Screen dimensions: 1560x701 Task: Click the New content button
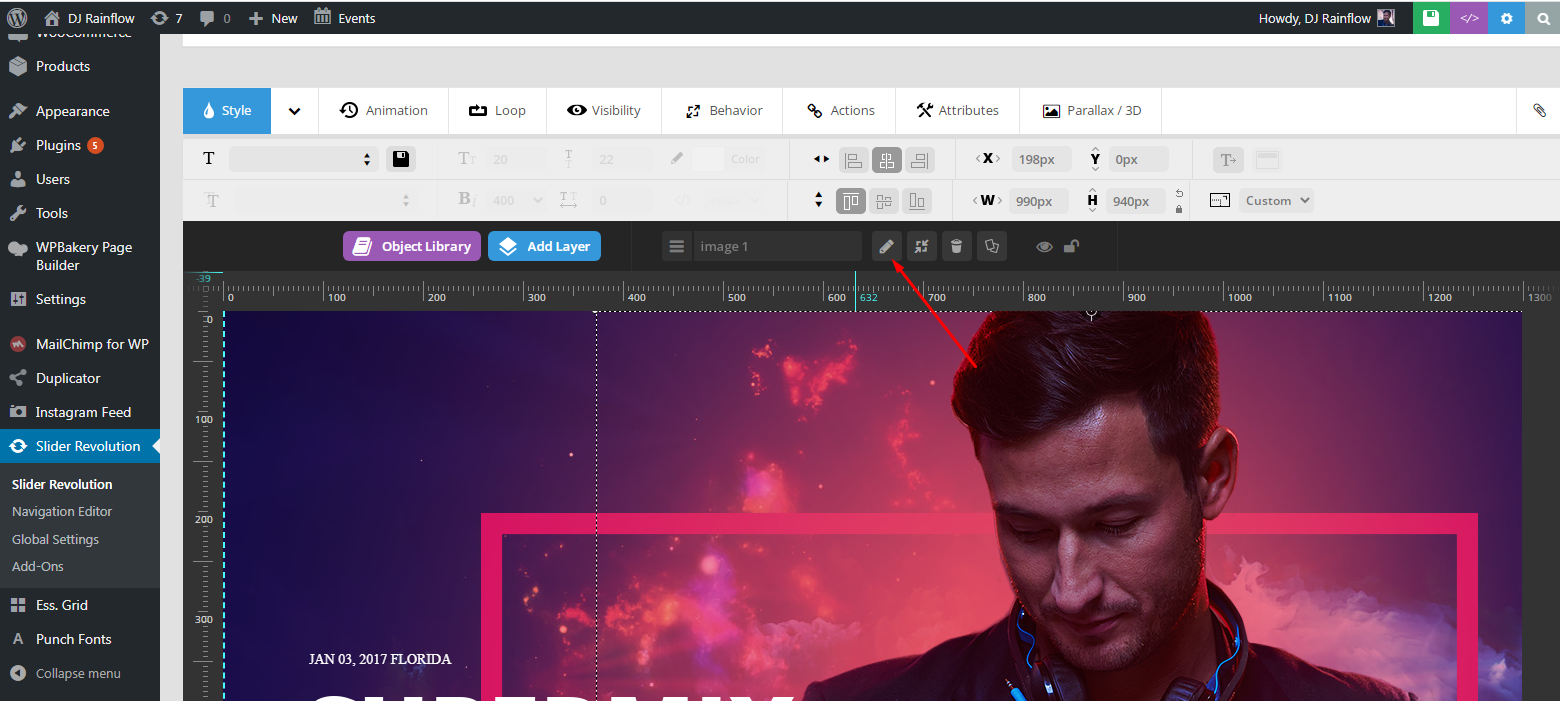click(273, 18)
